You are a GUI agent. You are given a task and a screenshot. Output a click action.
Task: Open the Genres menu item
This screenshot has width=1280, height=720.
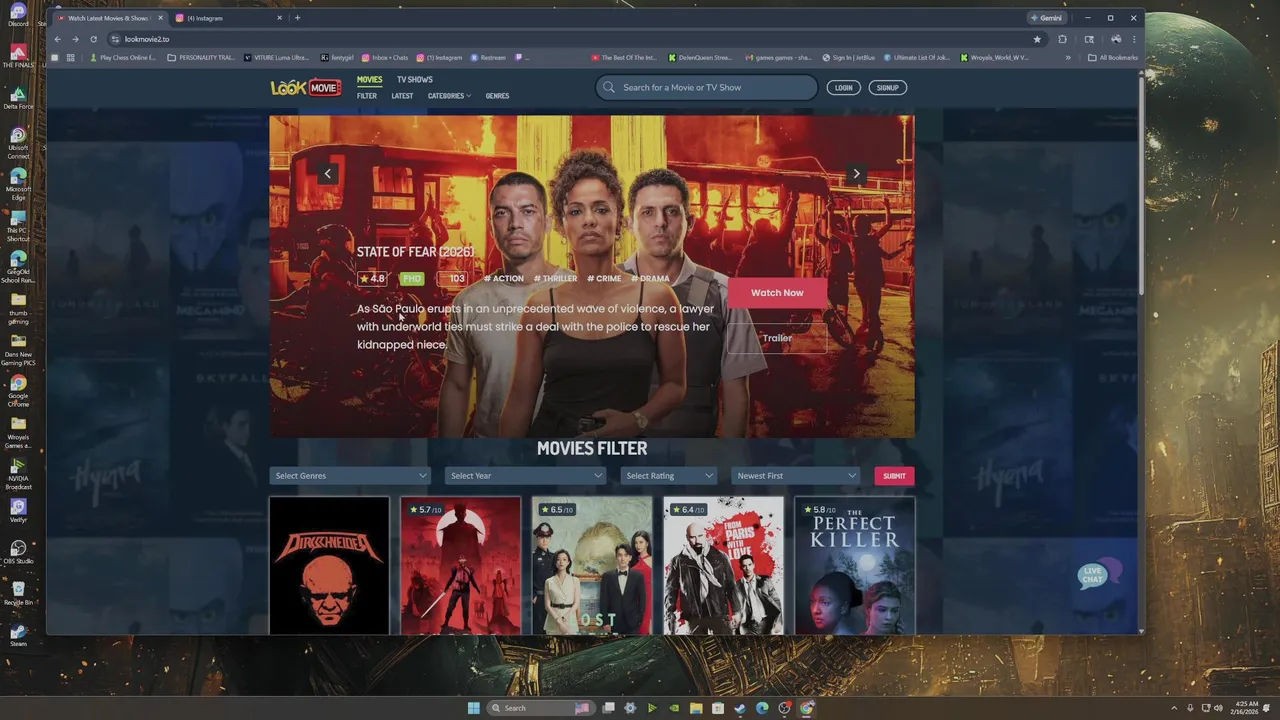[x=497, y=96]
